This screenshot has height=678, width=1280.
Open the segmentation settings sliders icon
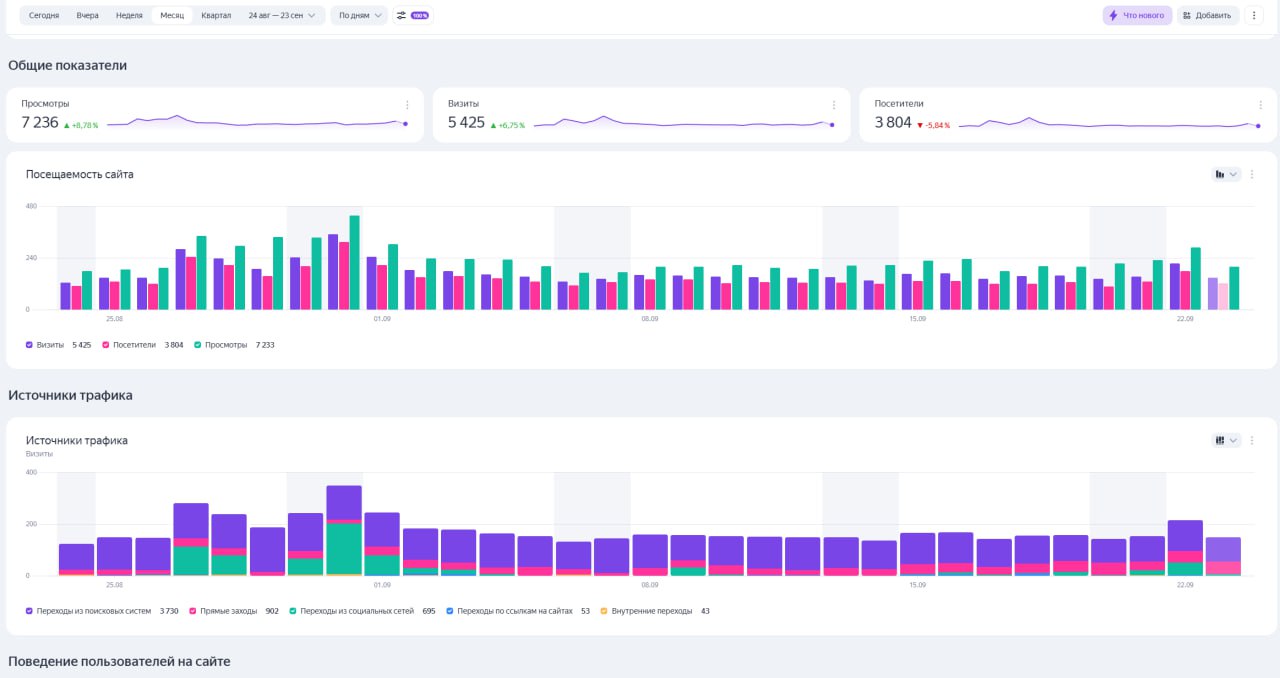coord(401,16)
